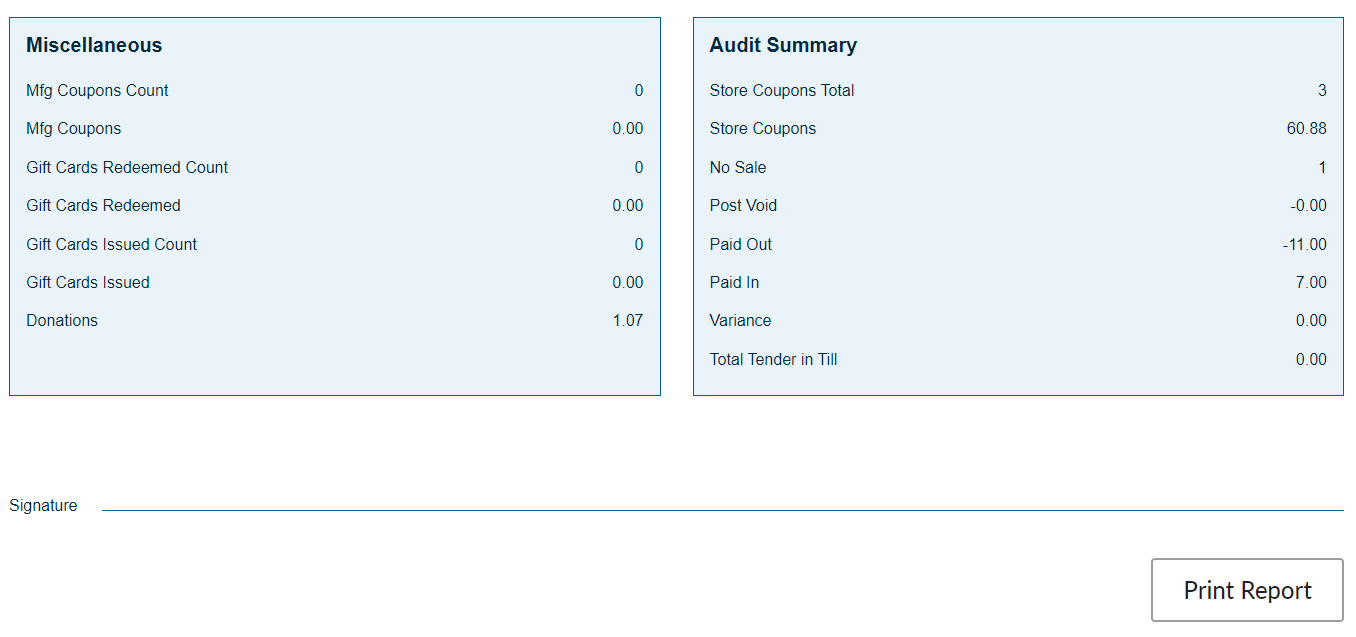Click the Print Report button

pos(1247,590)
